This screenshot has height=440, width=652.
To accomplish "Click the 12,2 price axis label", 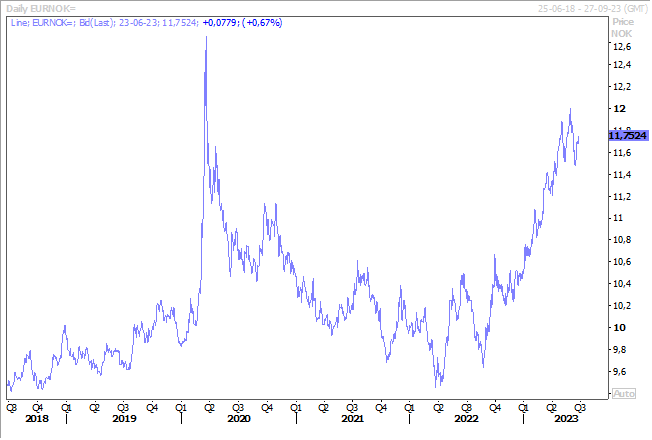I will pyautogui.click(x=622, y=87).
